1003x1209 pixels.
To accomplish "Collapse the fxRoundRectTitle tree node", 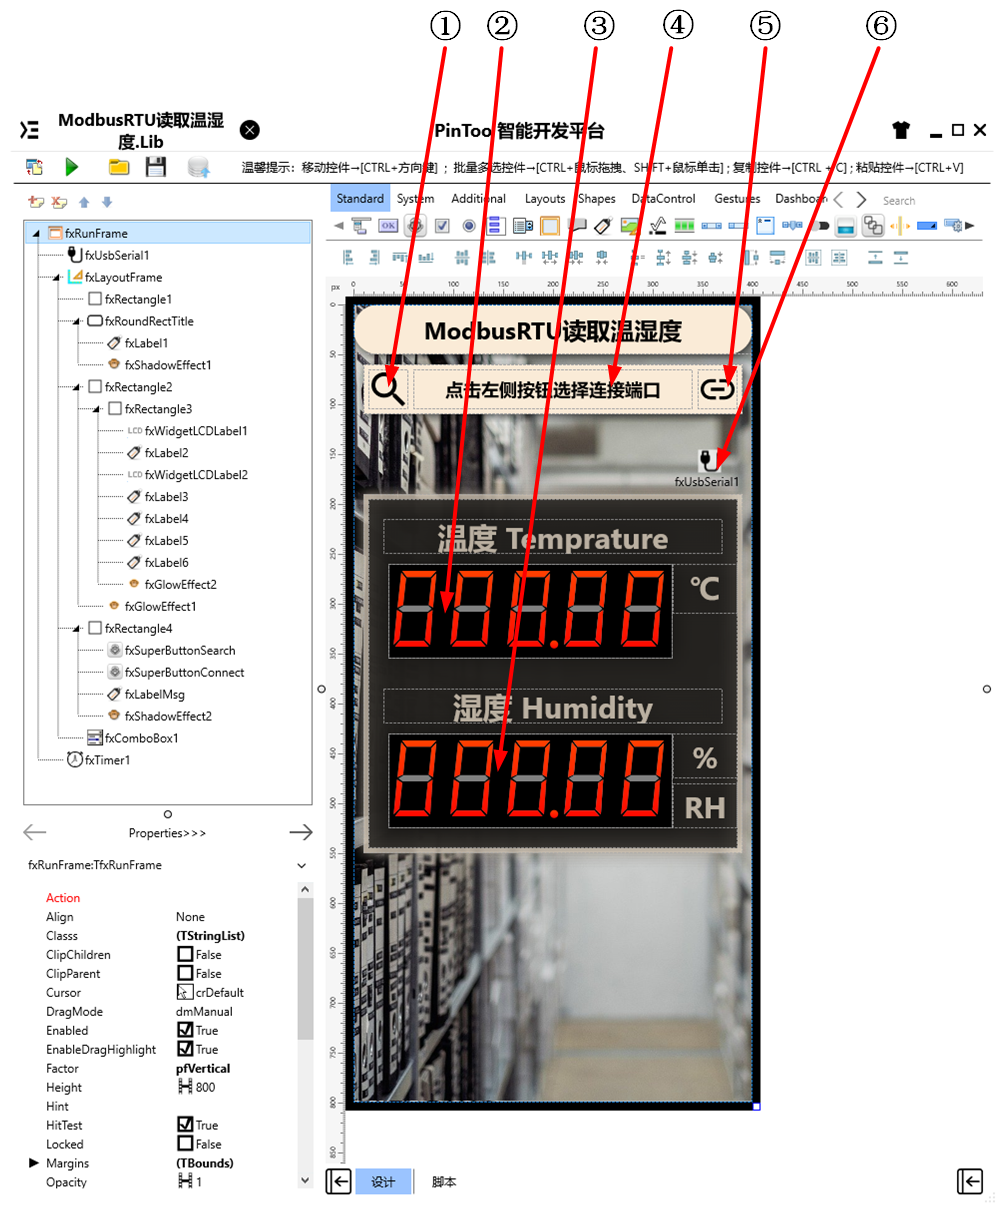I will pos(77,322).
